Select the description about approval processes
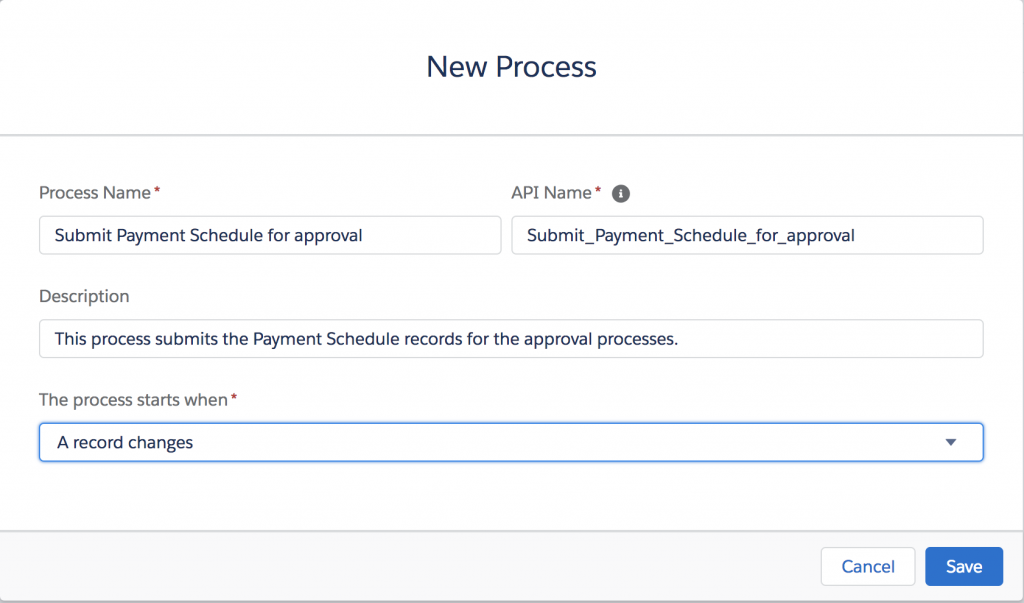This screenshot has height=603, width=1024. click(x=511, y=338)
